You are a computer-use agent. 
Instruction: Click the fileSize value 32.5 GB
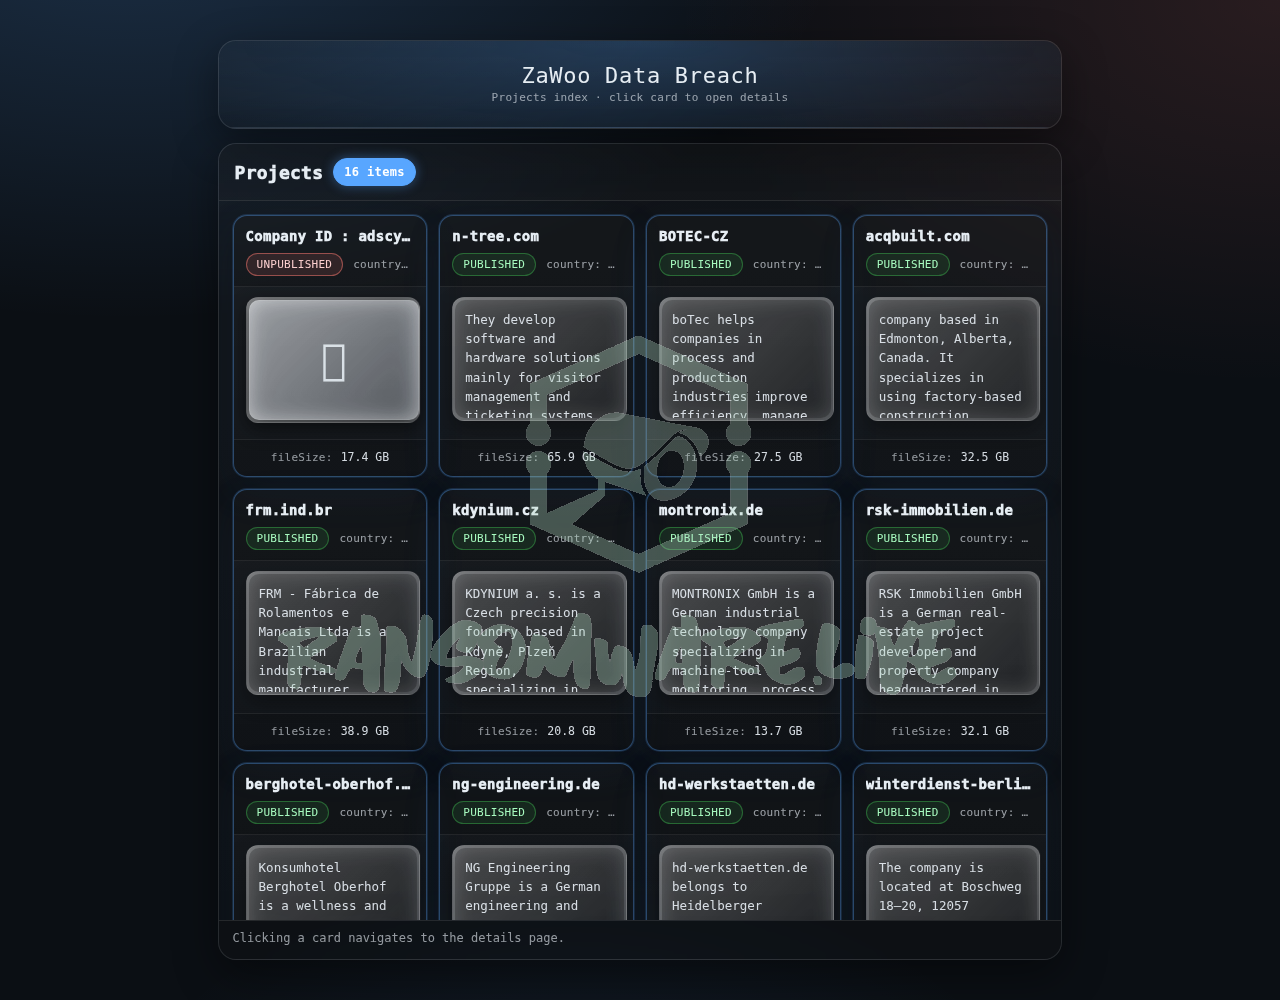point(985,457)
